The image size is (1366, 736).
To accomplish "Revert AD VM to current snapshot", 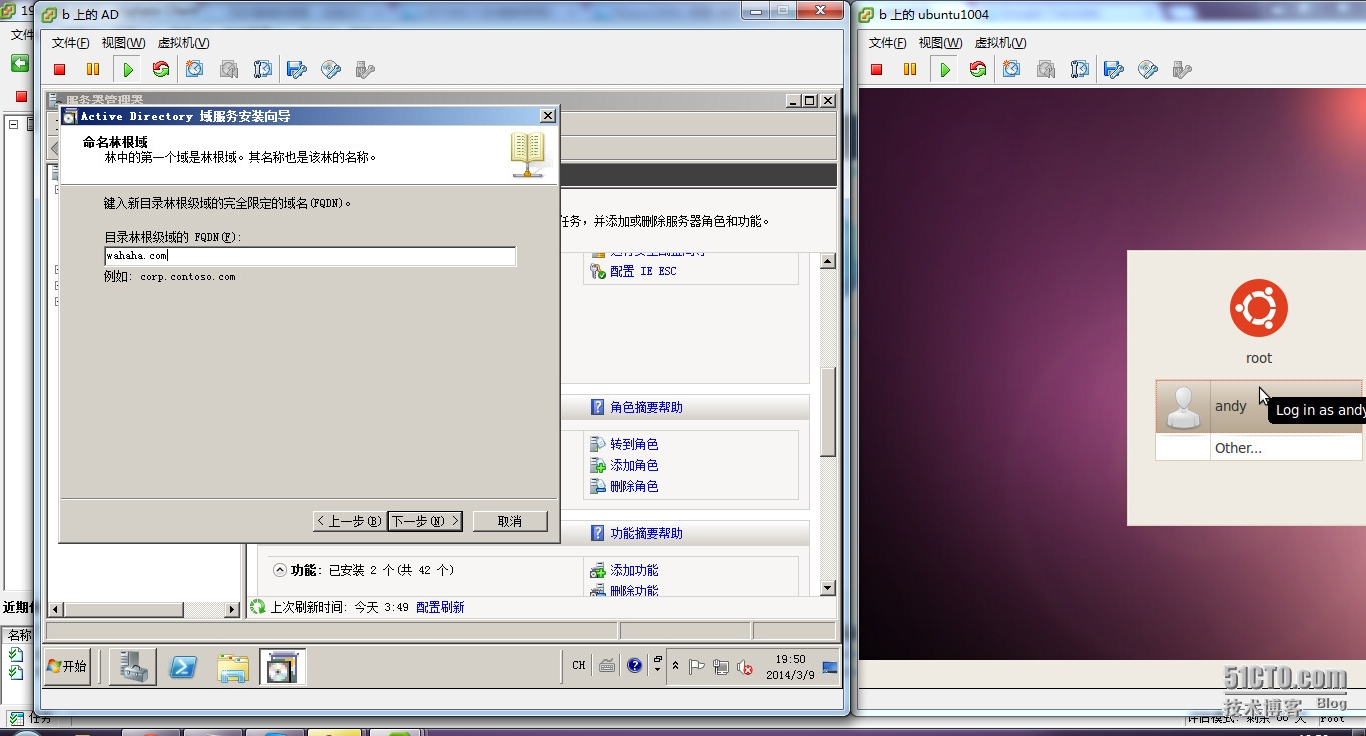I will [229, 69].
